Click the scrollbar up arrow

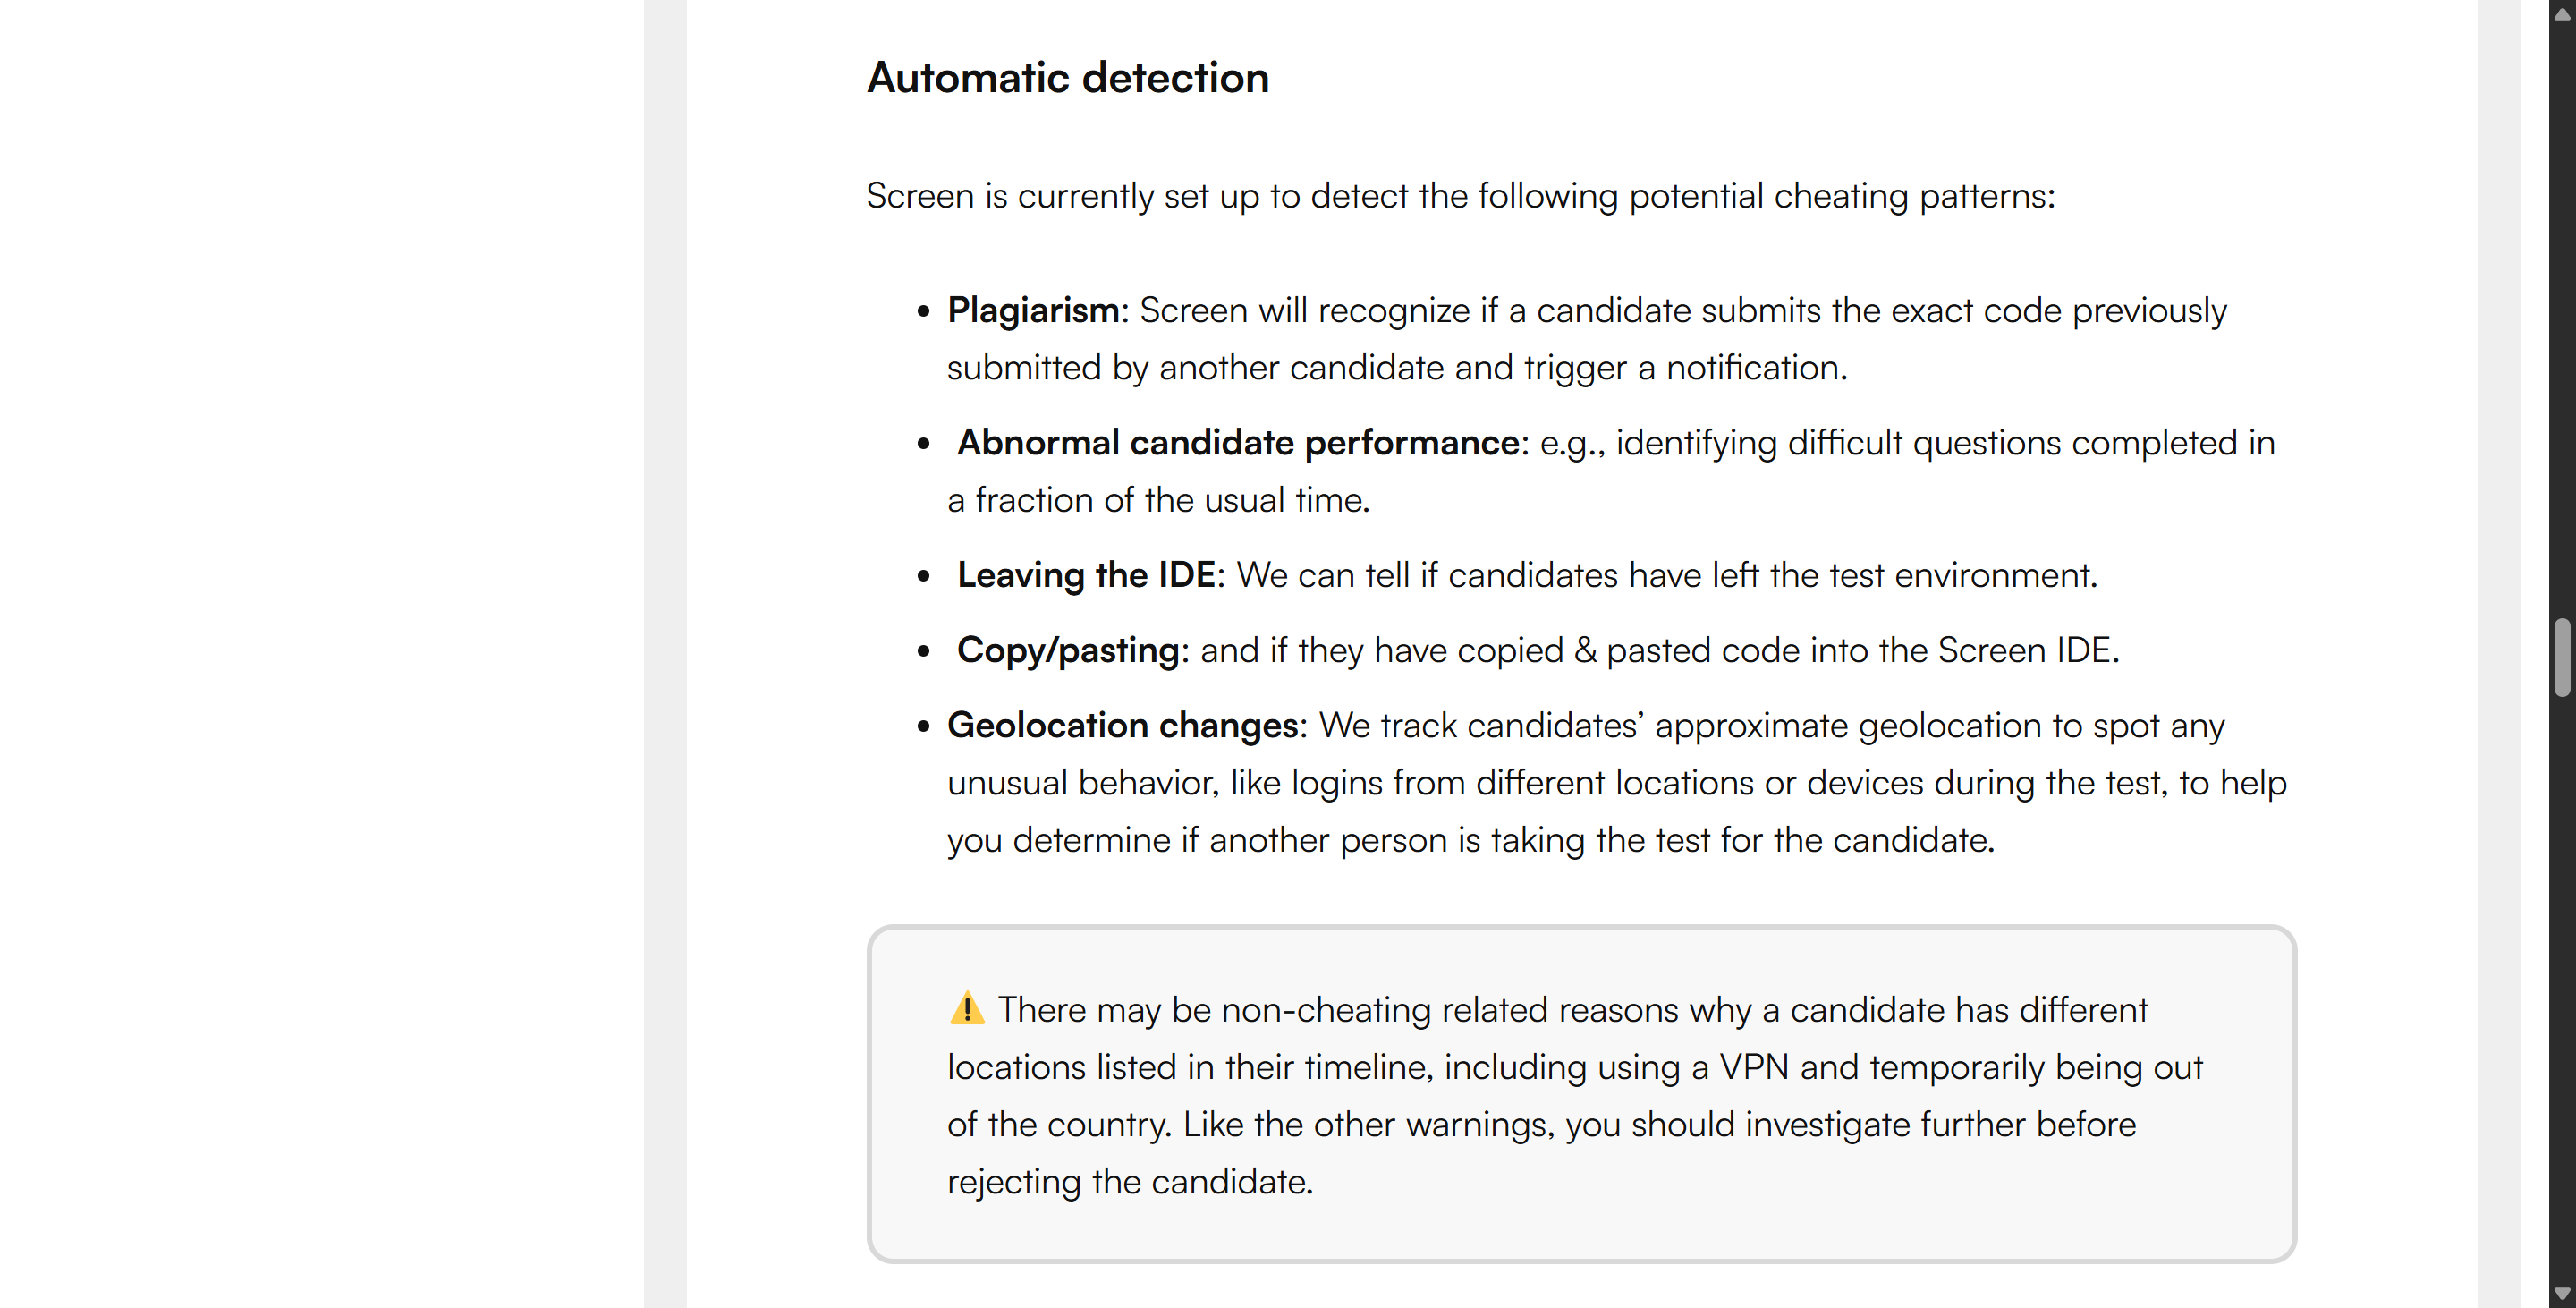(x=2561, y=14)
